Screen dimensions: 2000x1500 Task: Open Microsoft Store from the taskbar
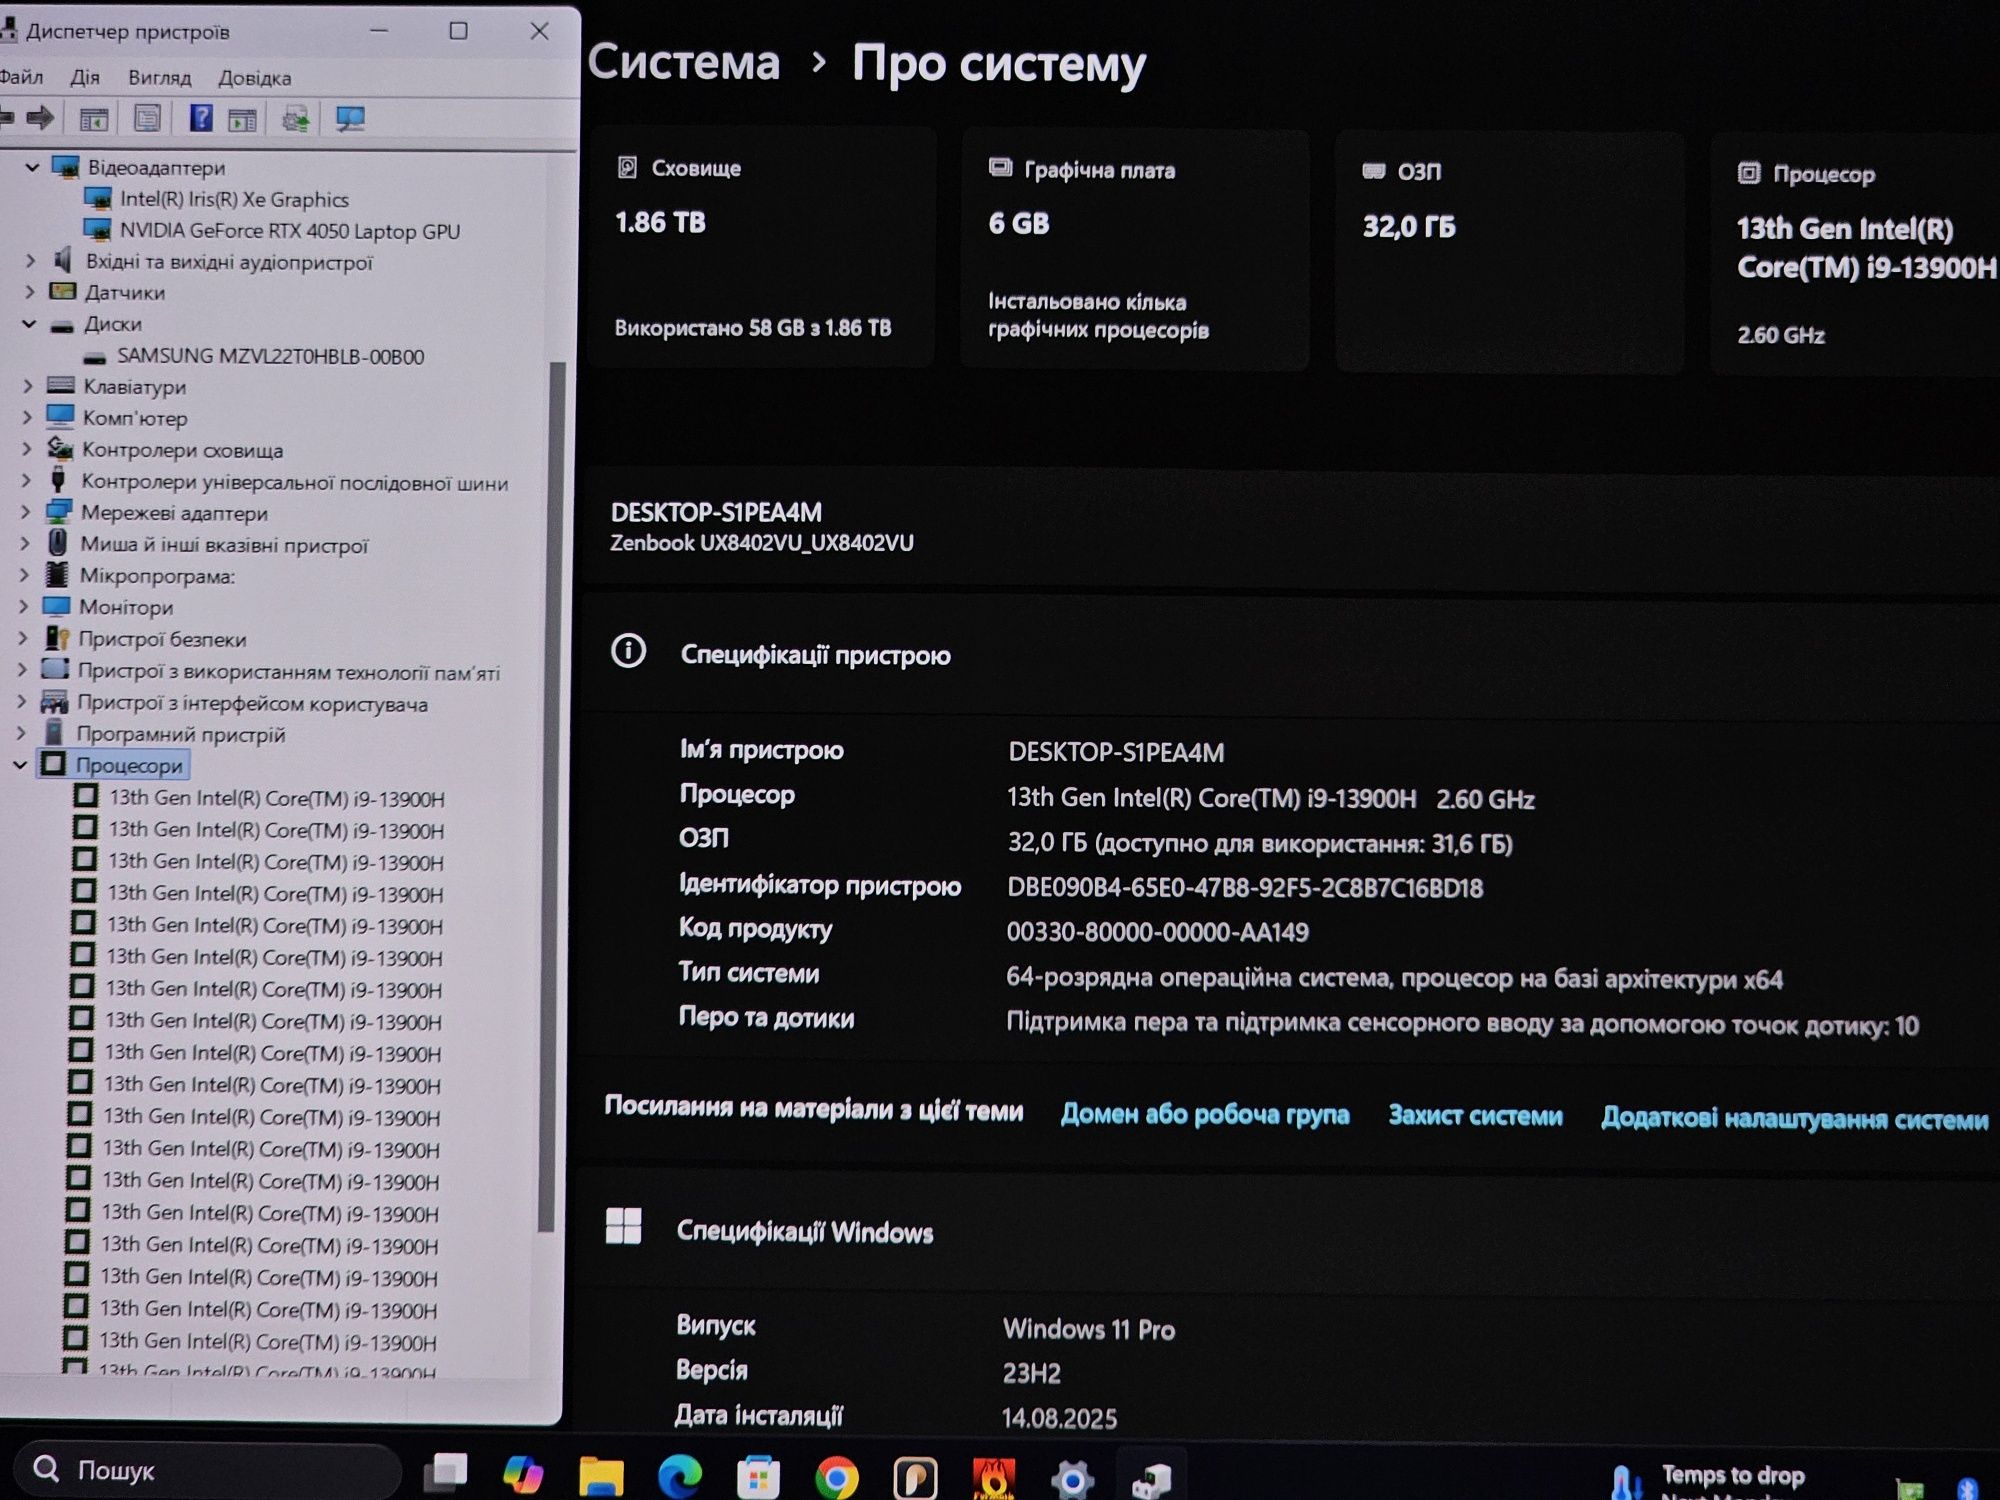(x=758, y=1477)
